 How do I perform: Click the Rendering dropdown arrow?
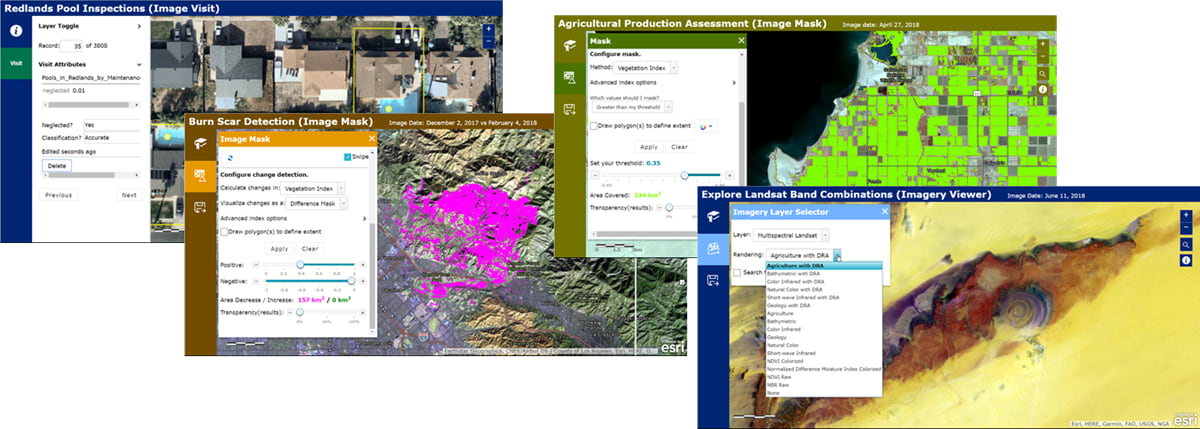(838, 256)
